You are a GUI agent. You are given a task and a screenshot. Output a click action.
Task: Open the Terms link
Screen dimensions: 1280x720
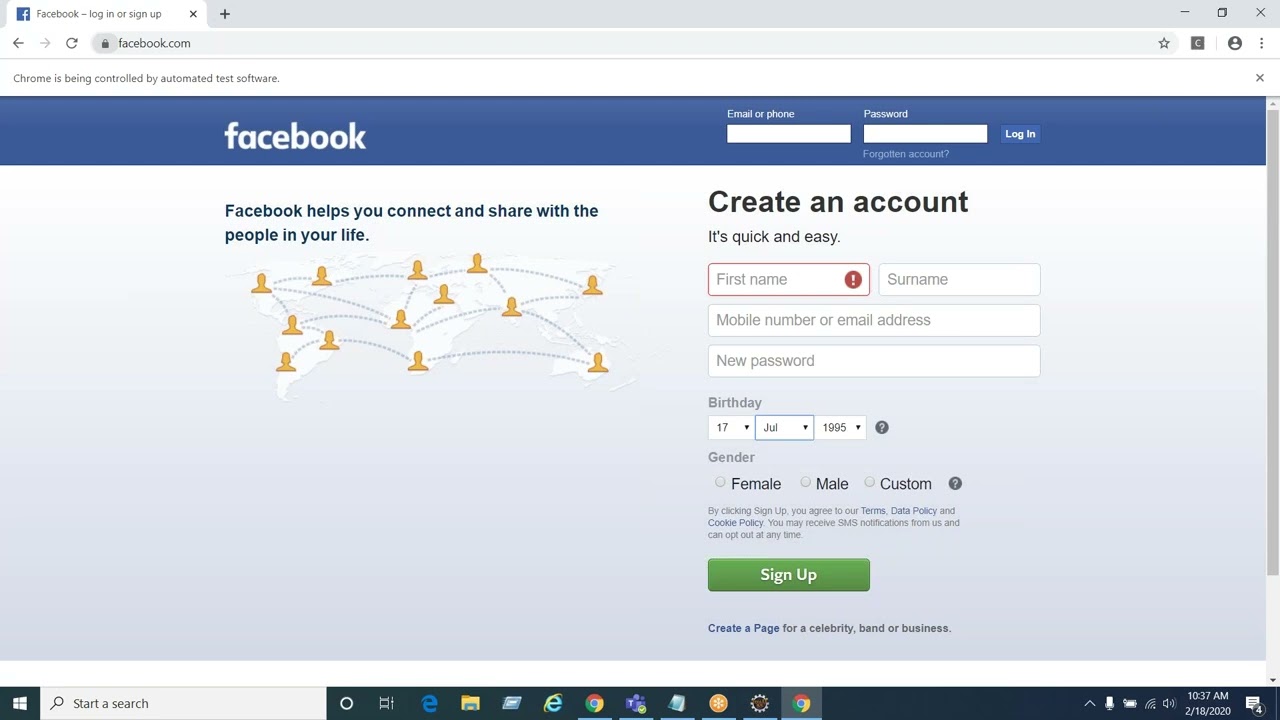873,511
